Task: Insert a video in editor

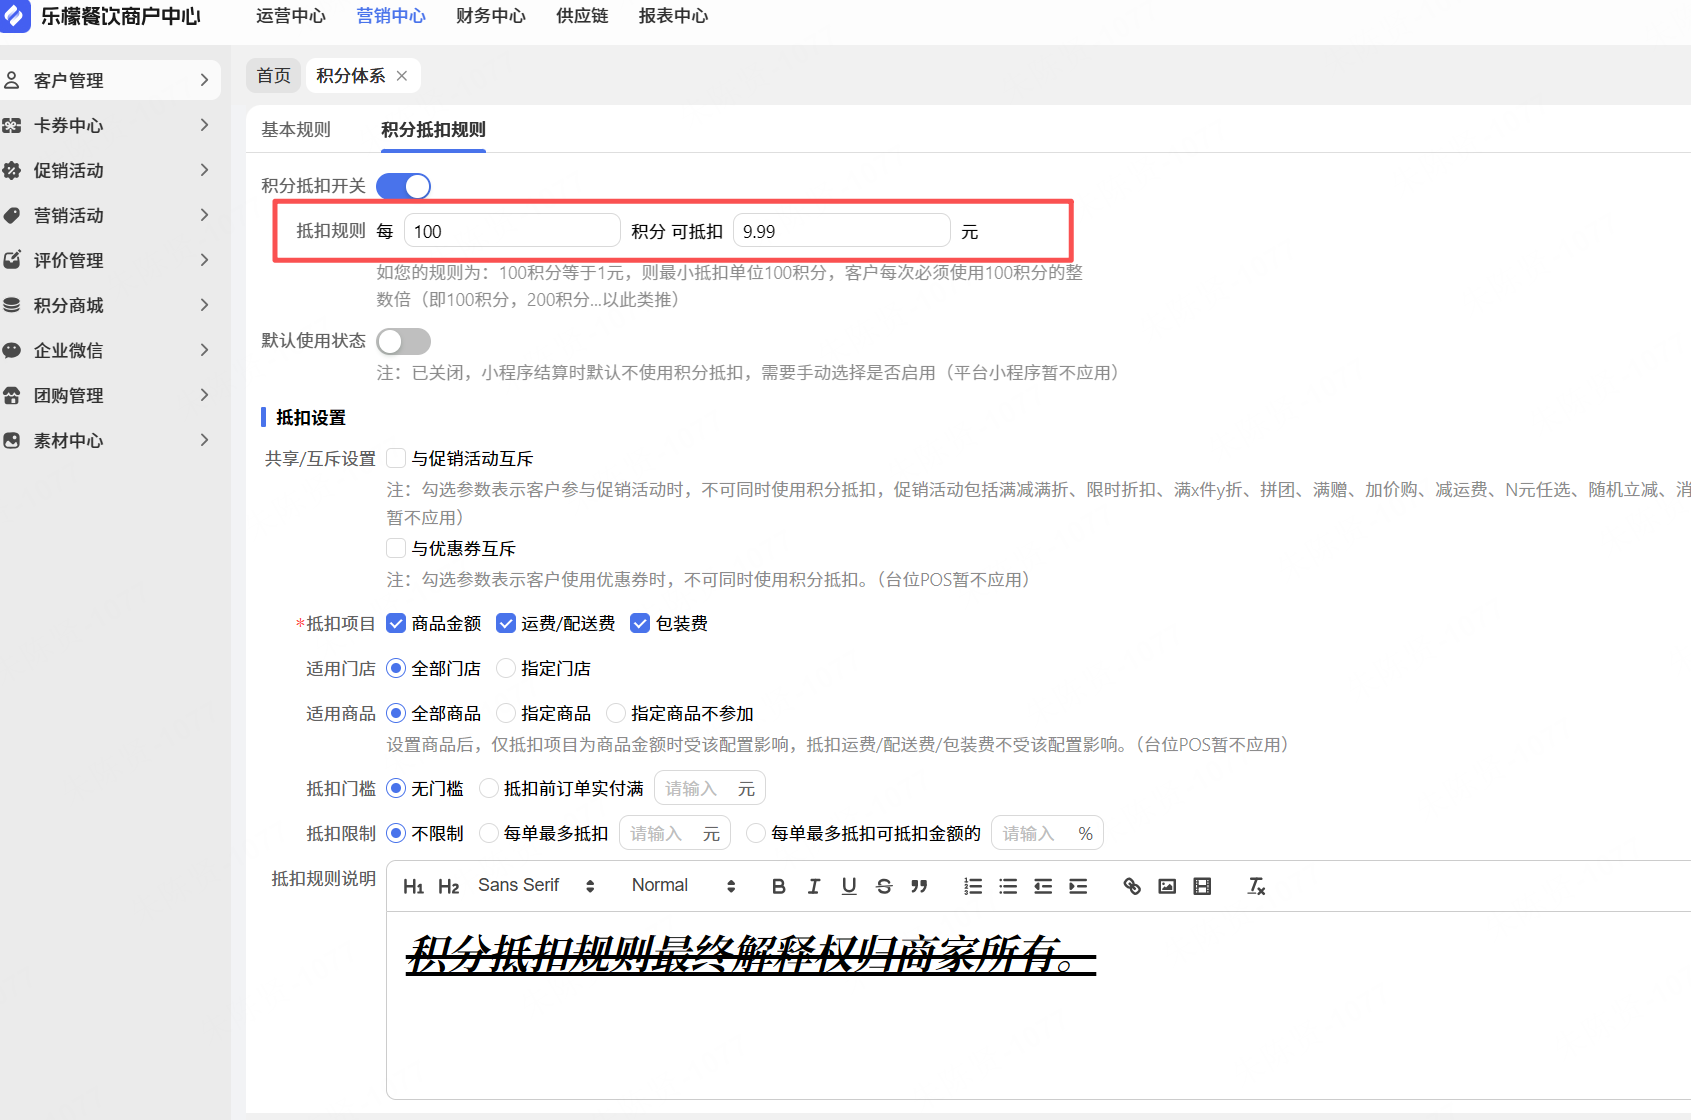Action: (1202, 886)
